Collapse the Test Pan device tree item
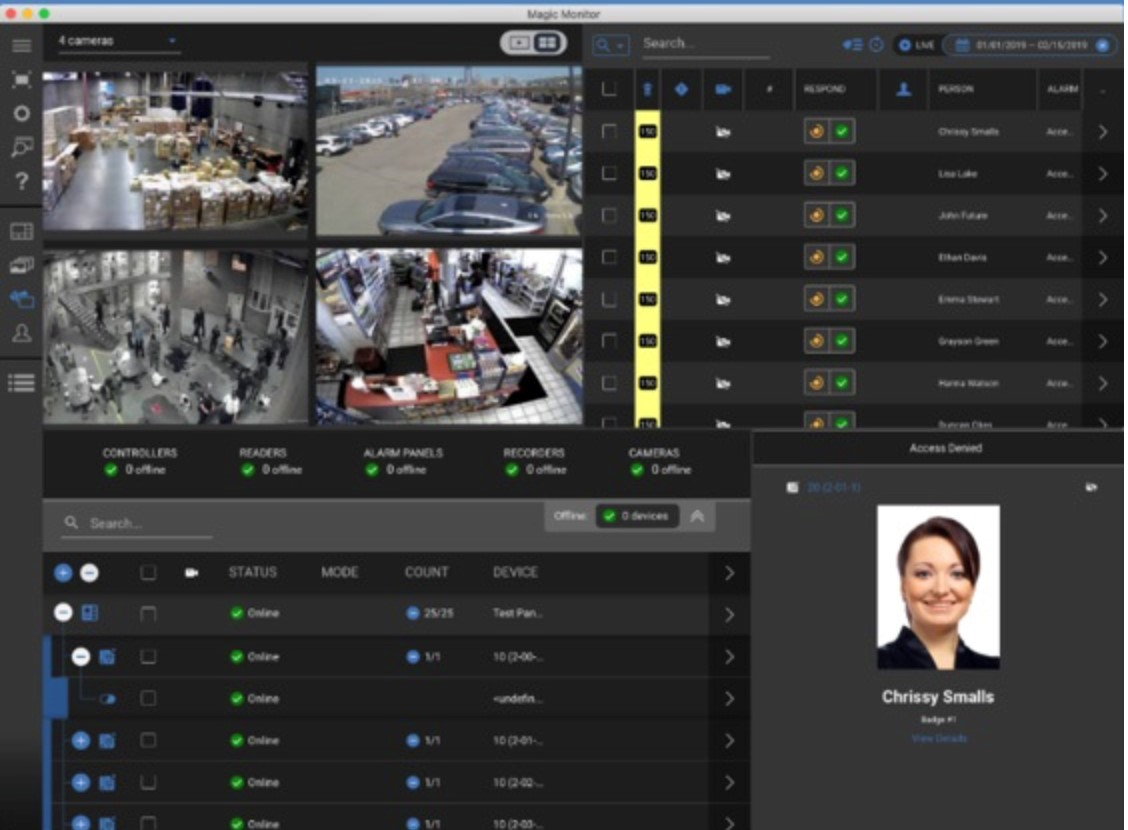This screenshot has width=1128, height=830. tap(62, 613)
